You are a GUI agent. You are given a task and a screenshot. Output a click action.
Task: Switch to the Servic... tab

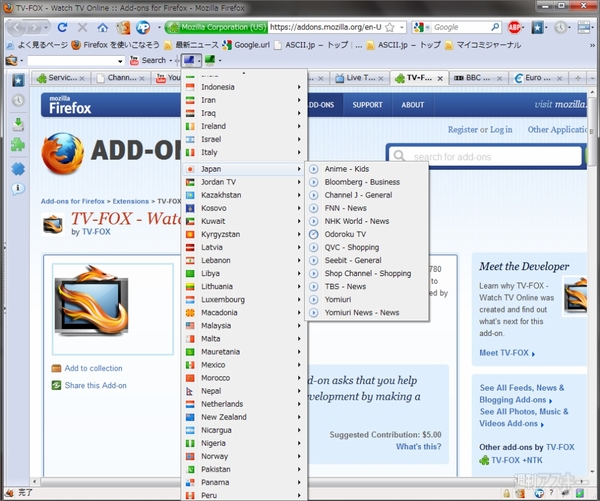60,78
